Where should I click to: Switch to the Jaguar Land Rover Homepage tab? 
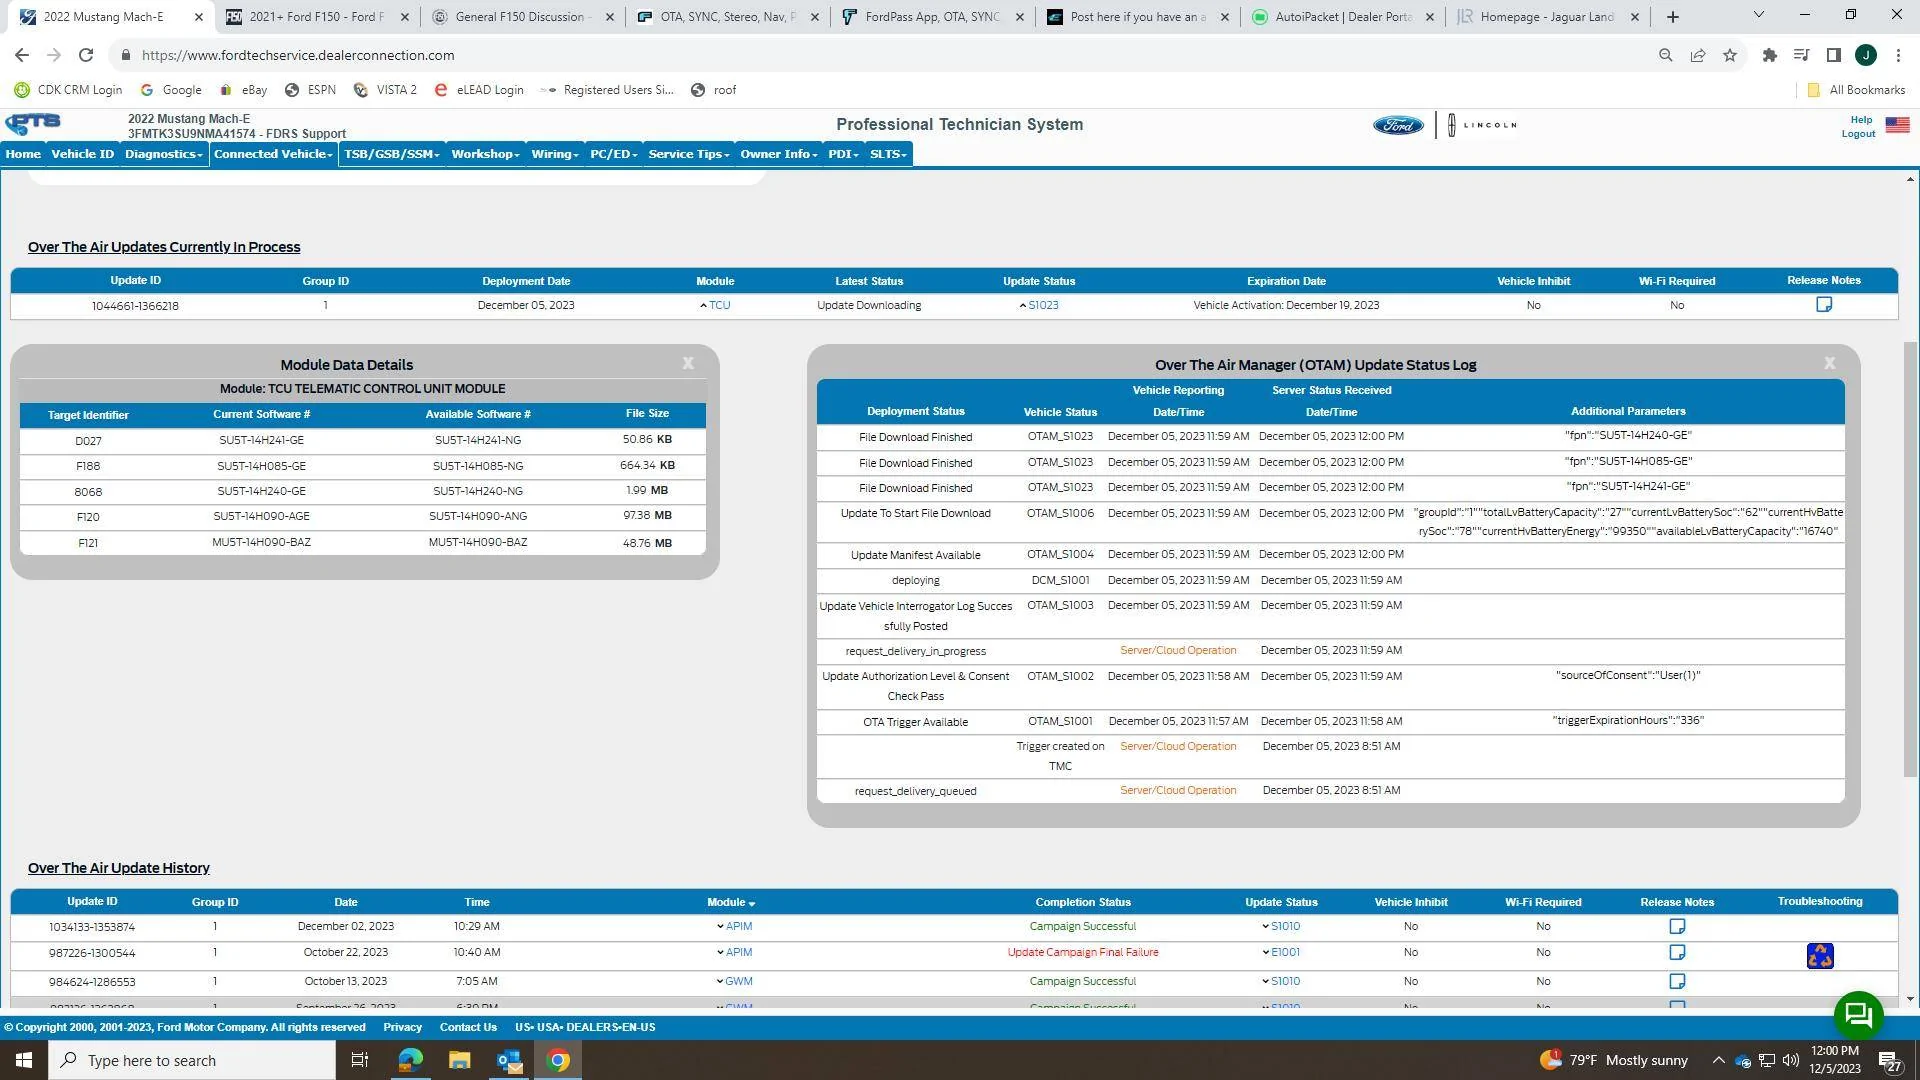tap(1548, 17)
